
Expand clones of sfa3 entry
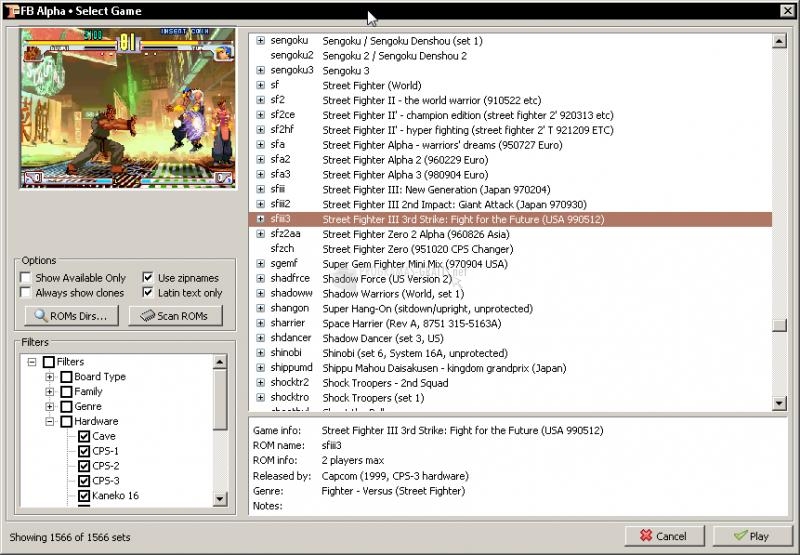261,174
